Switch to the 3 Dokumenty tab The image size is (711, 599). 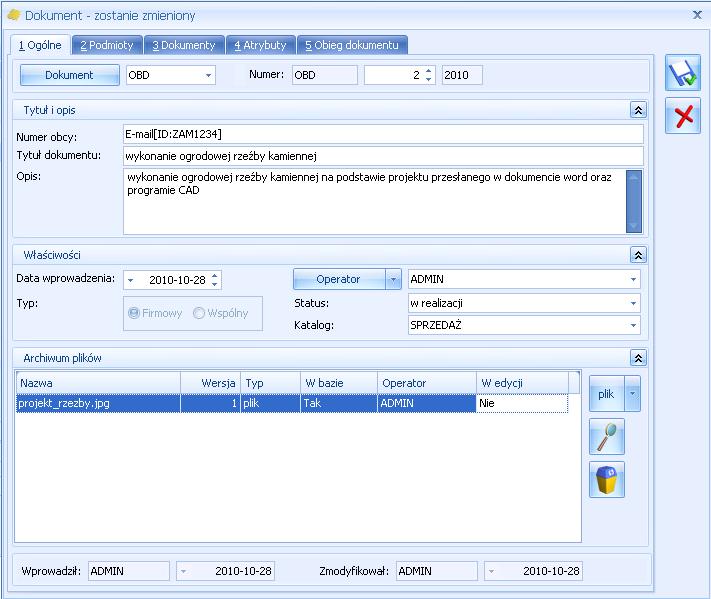(184, 45)
